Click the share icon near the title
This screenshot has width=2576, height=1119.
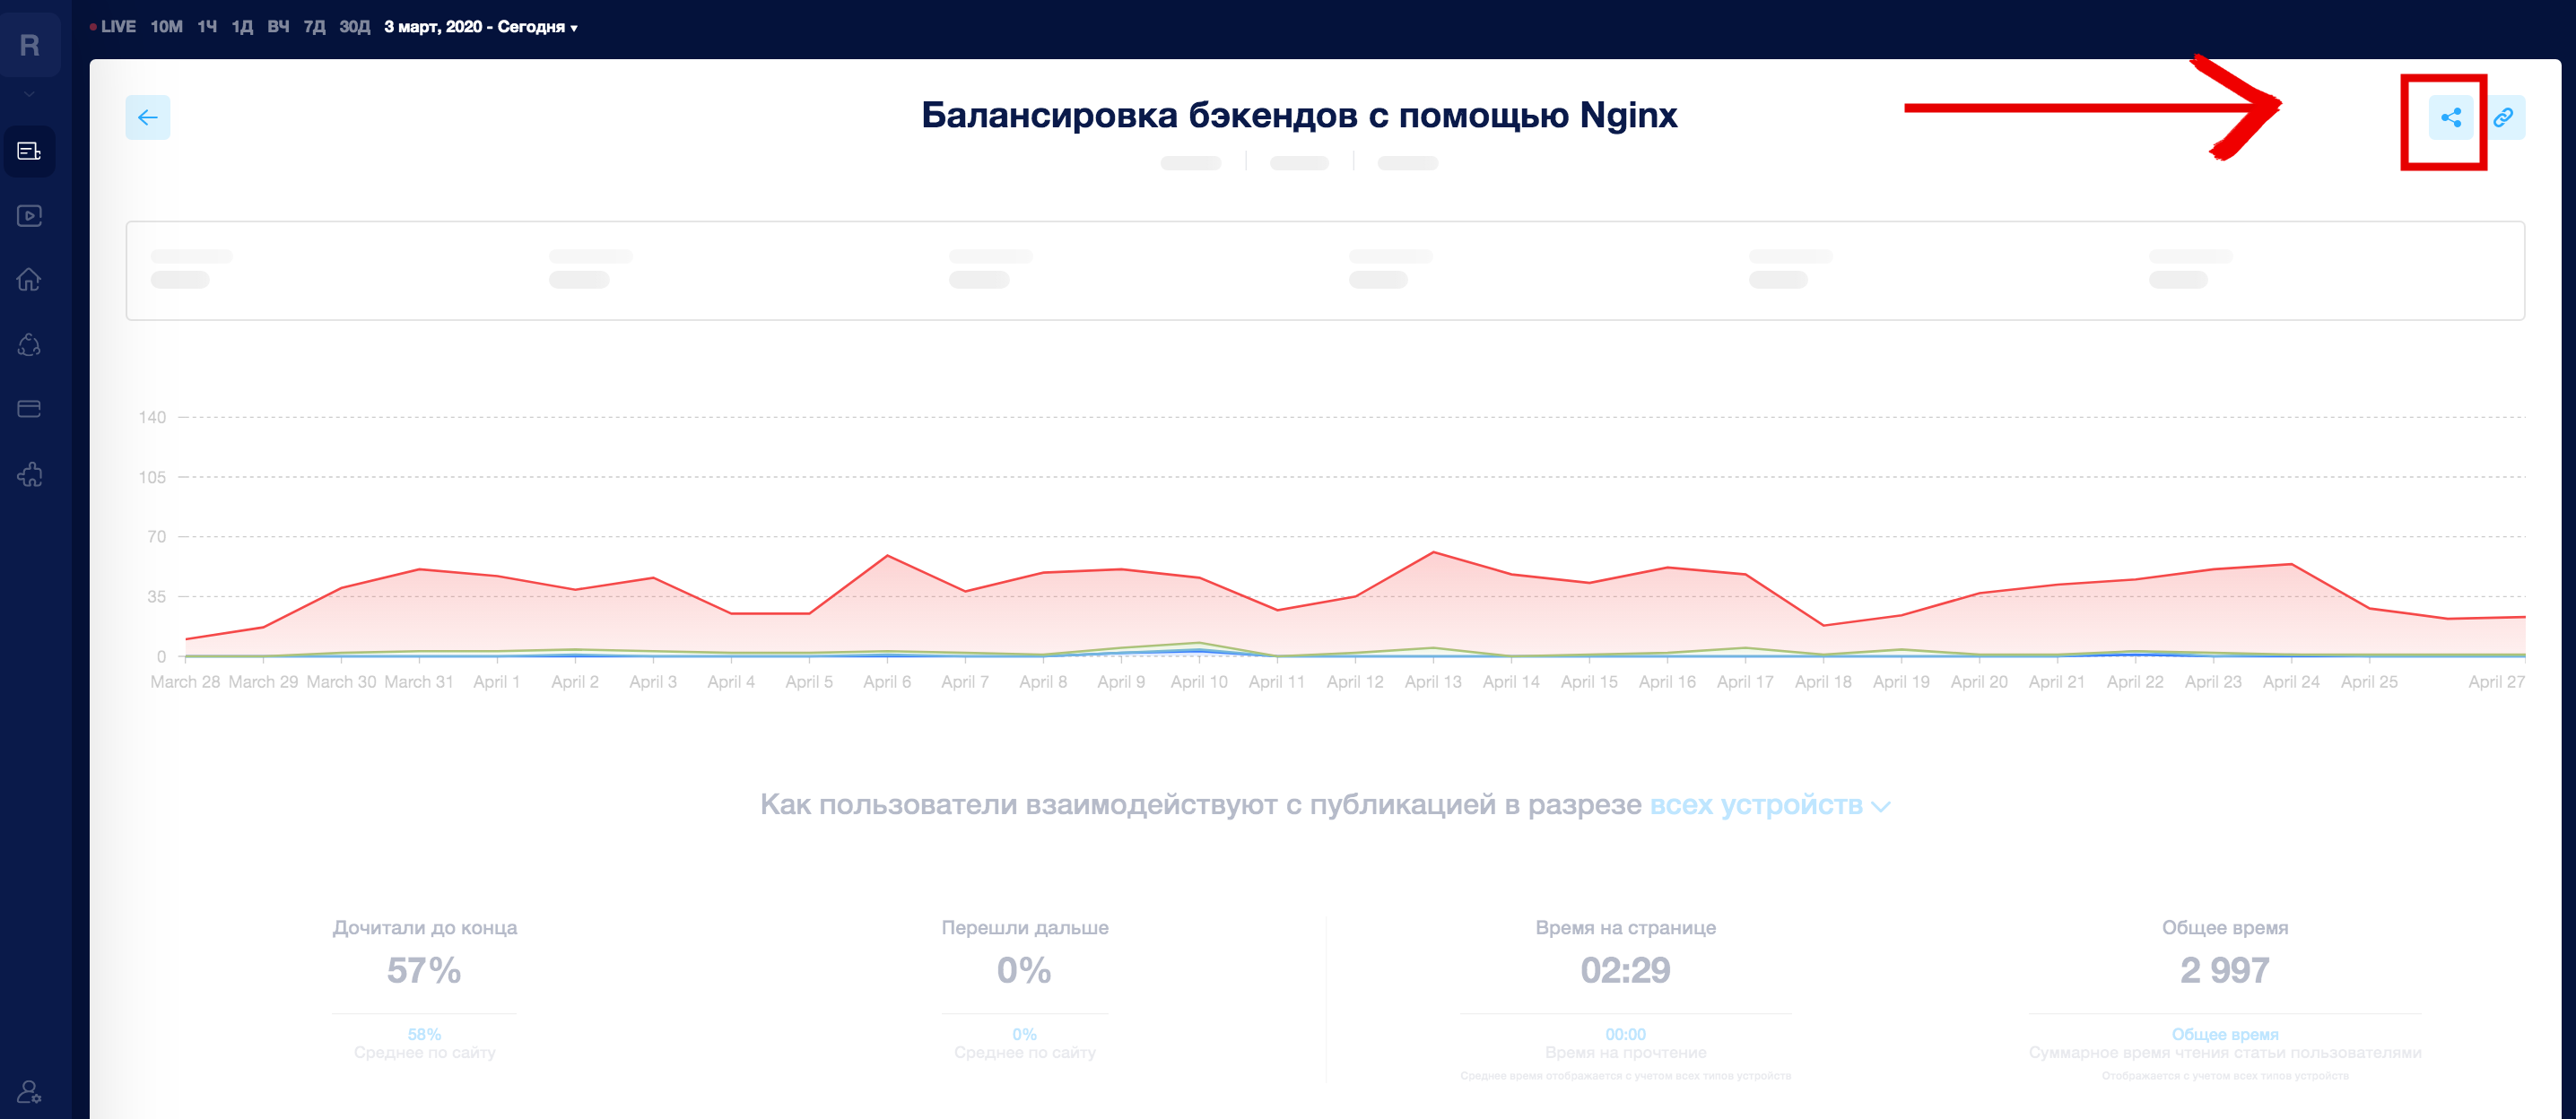coord(2450,118)
